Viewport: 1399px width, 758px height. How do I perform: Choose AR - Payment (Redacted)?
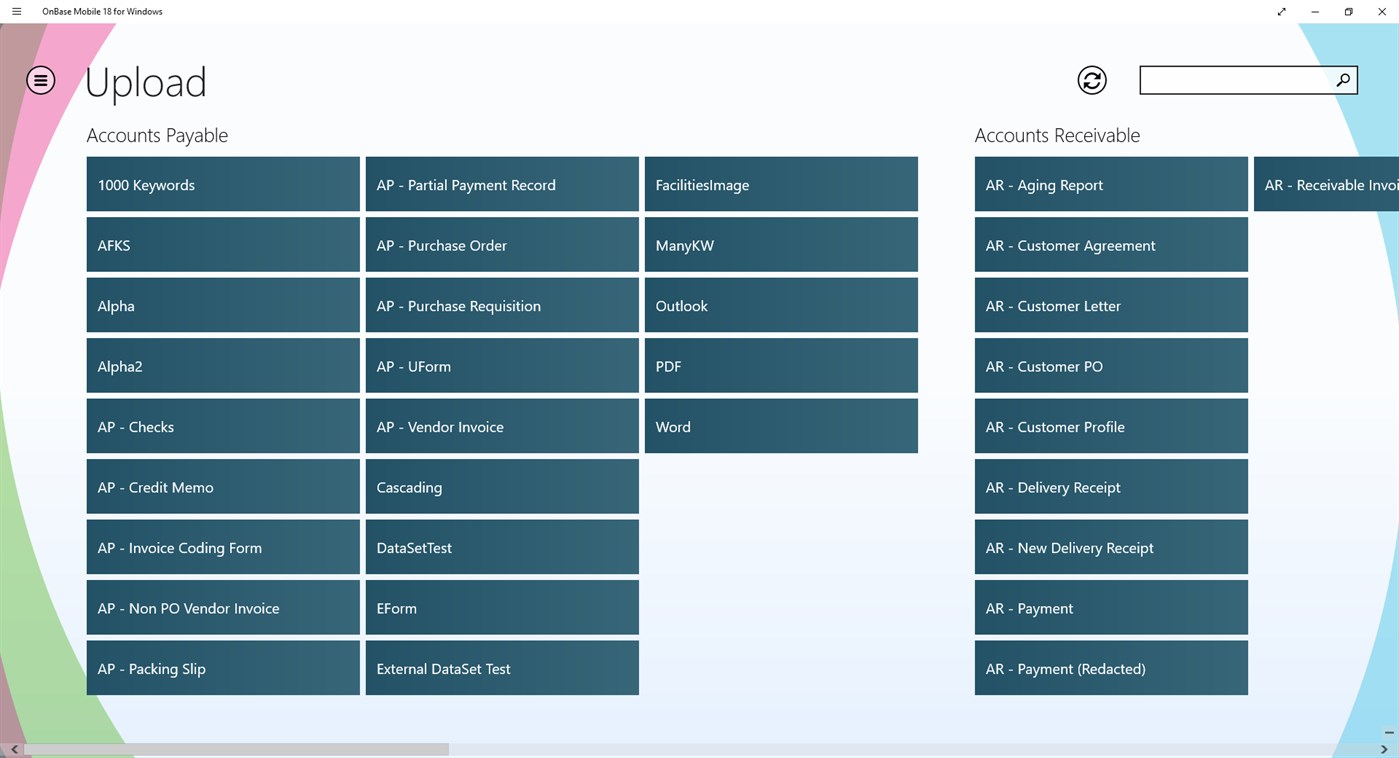[x=1110, y=668]
